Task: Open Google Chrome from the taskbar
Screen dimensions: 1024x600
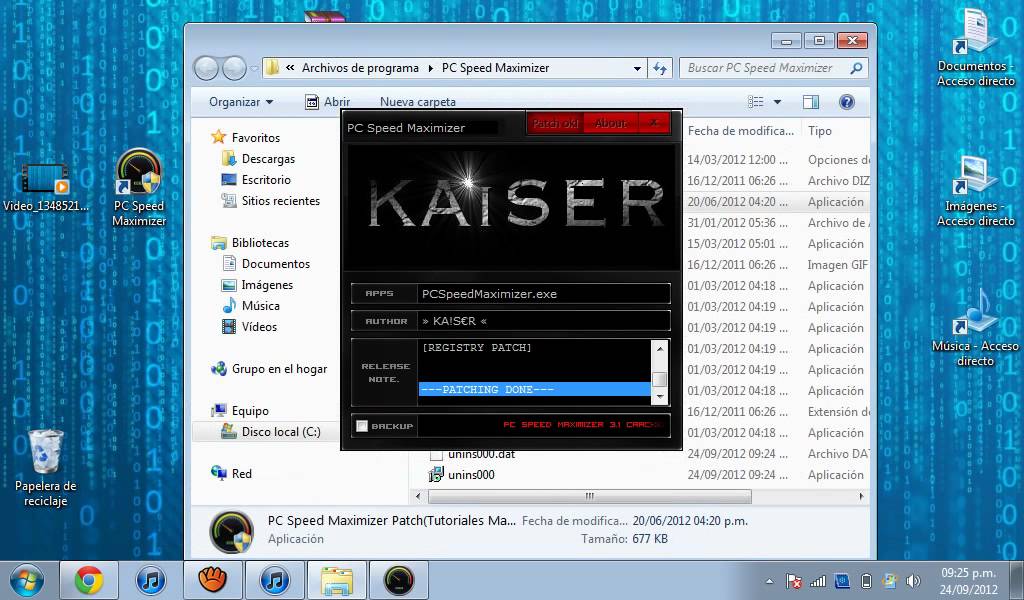Action: [88, 580]
